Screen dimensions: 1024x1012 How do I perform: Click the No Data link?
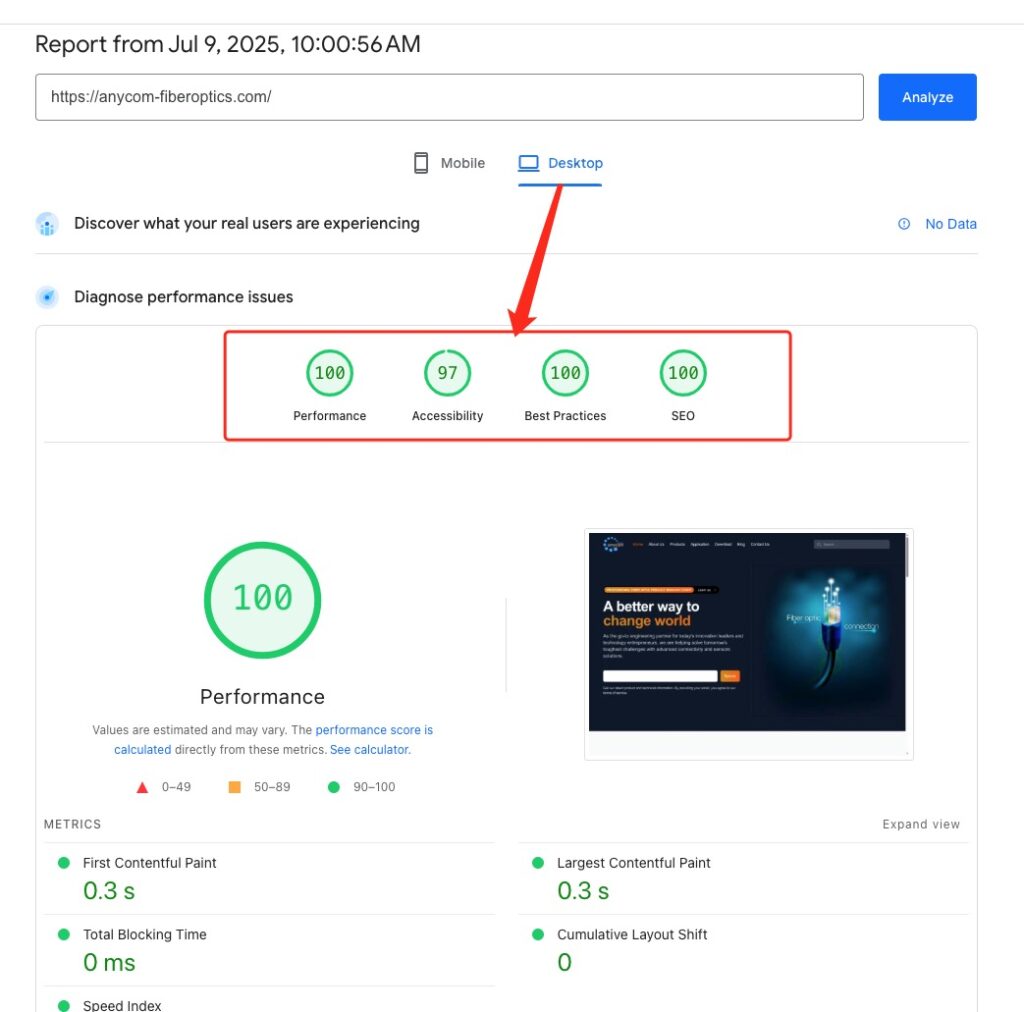click(x=951, y=224)
